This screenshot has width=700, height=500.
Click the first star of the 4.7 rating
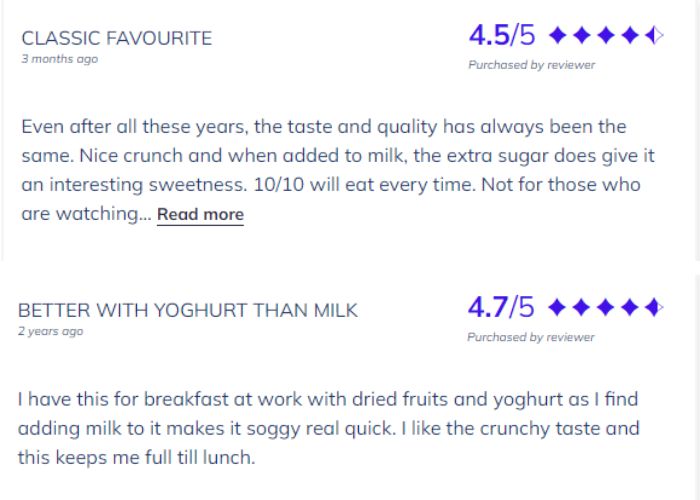558,307
